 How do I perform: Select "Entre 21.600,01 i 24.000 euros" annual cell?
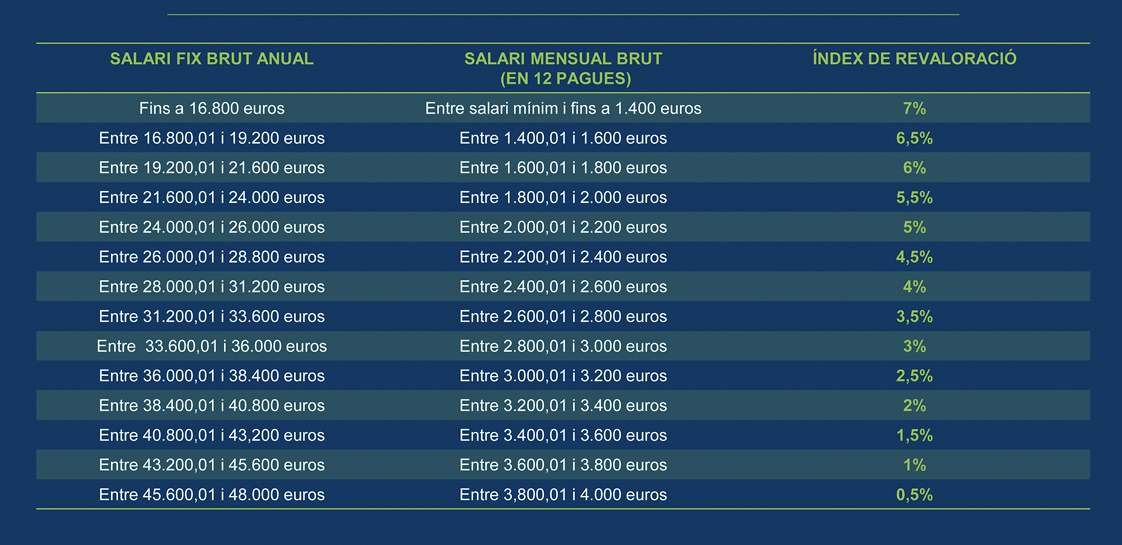coord(212,198)
